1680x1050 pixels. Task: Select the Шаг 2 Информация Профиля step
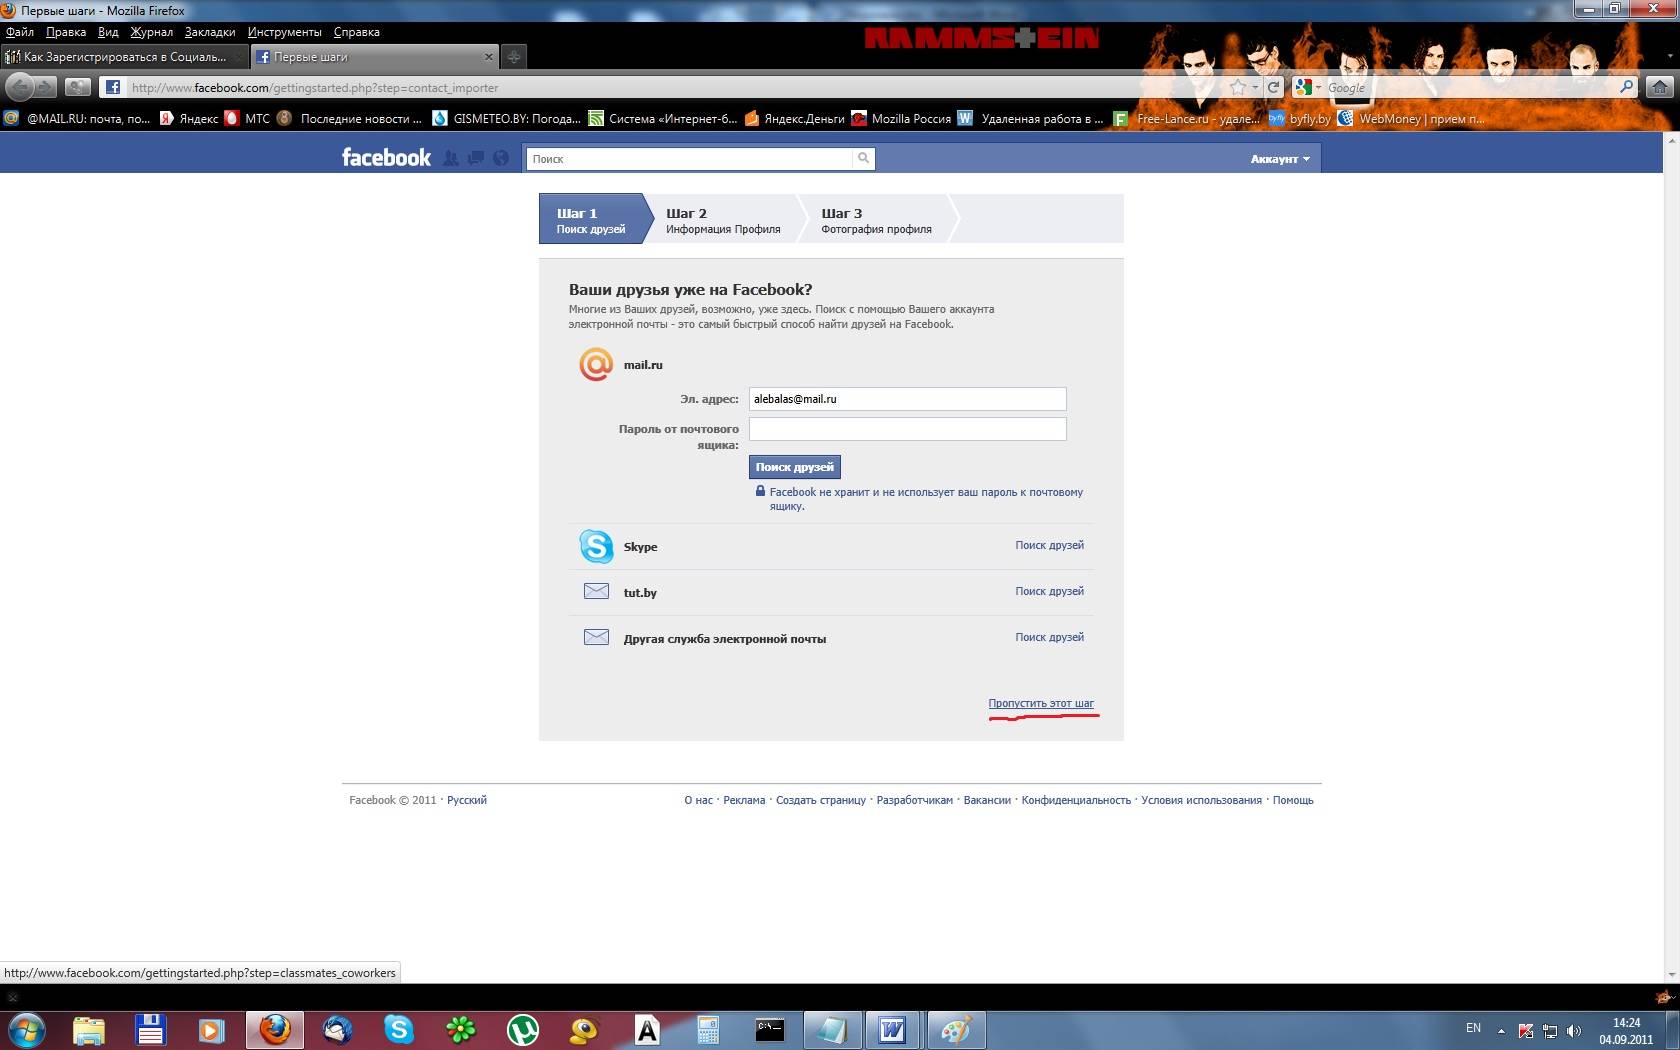(x=723, y=220)
